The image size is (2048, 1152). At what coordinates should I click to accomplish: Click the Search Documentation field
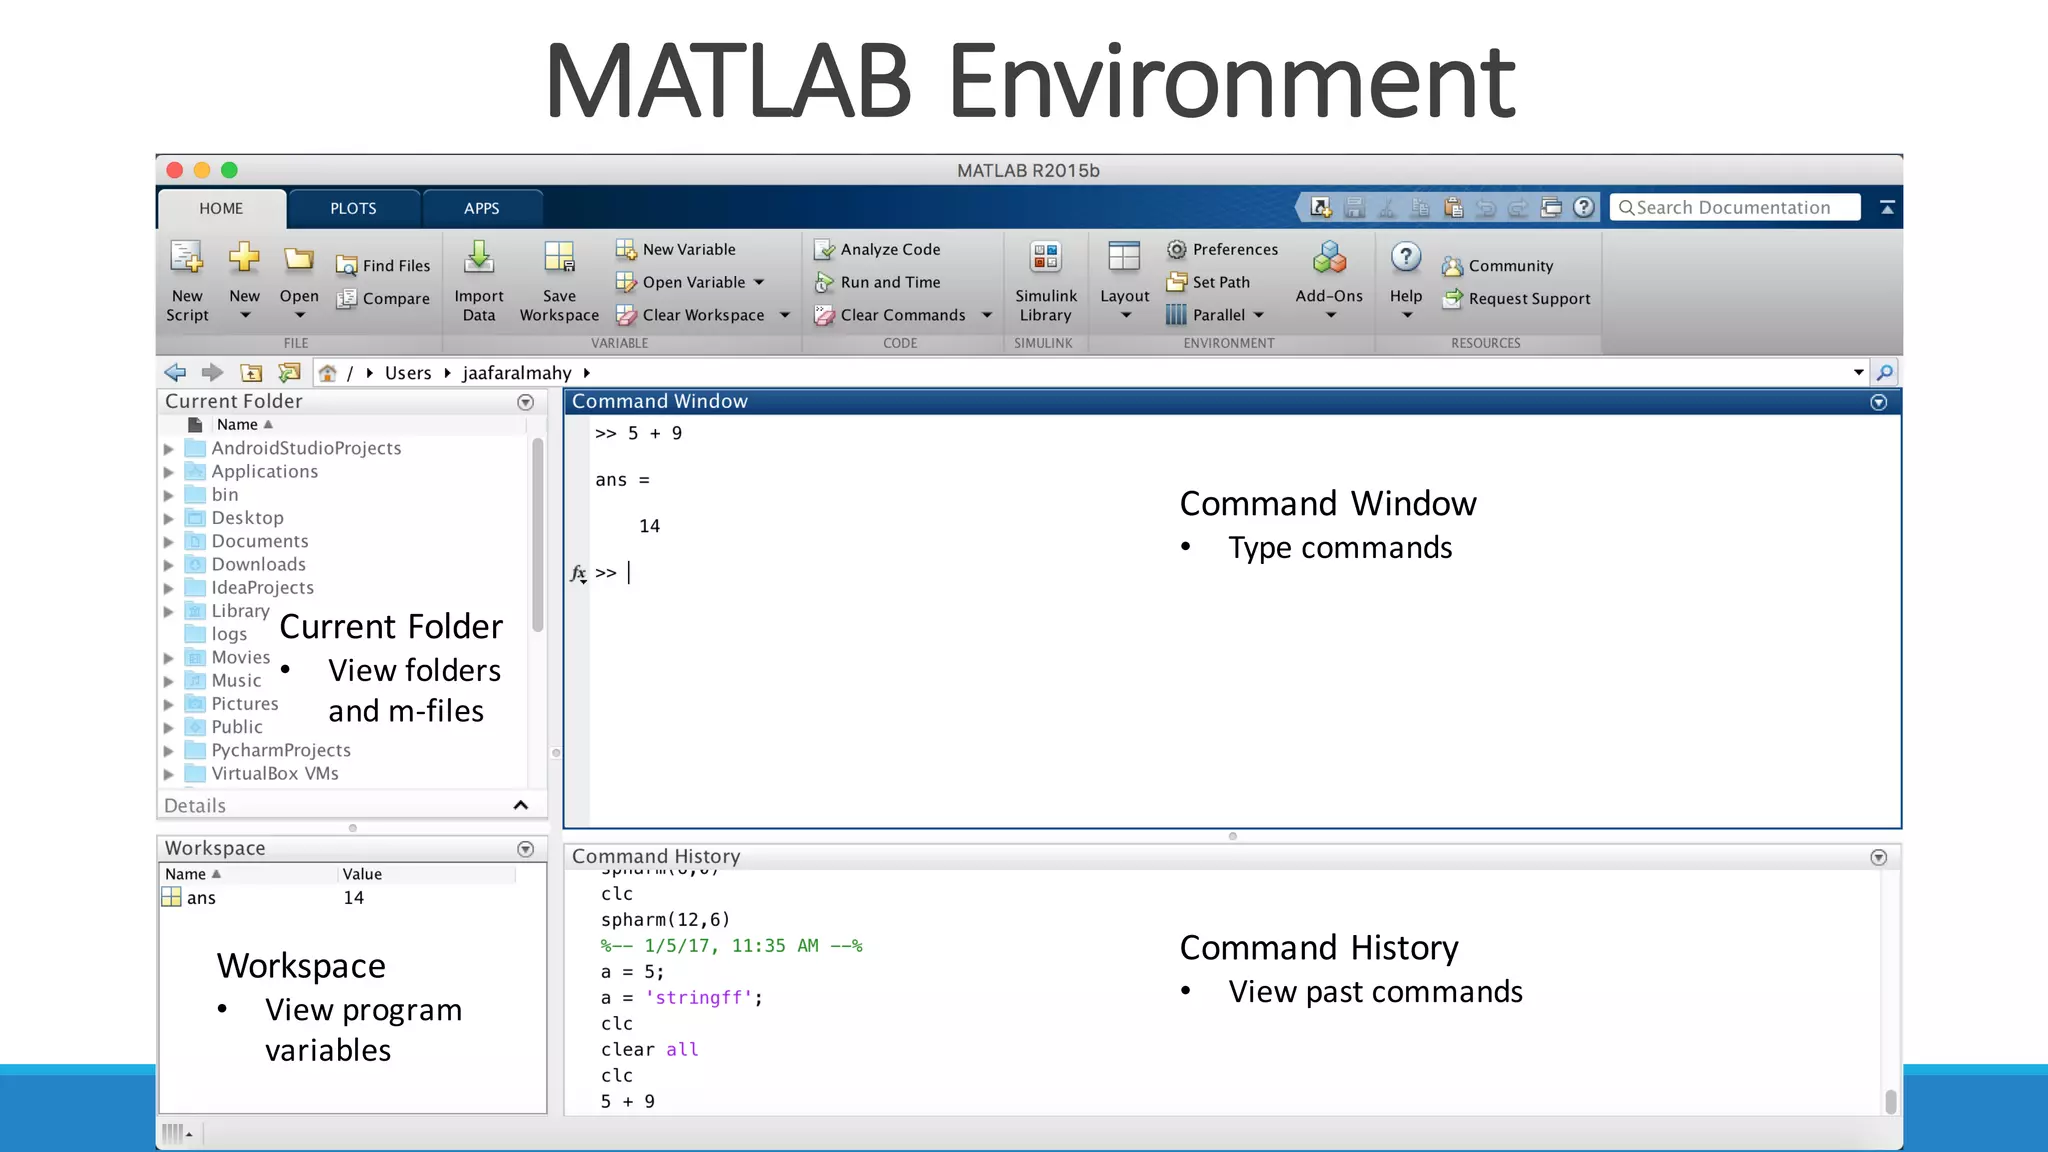coord(1735,207)
